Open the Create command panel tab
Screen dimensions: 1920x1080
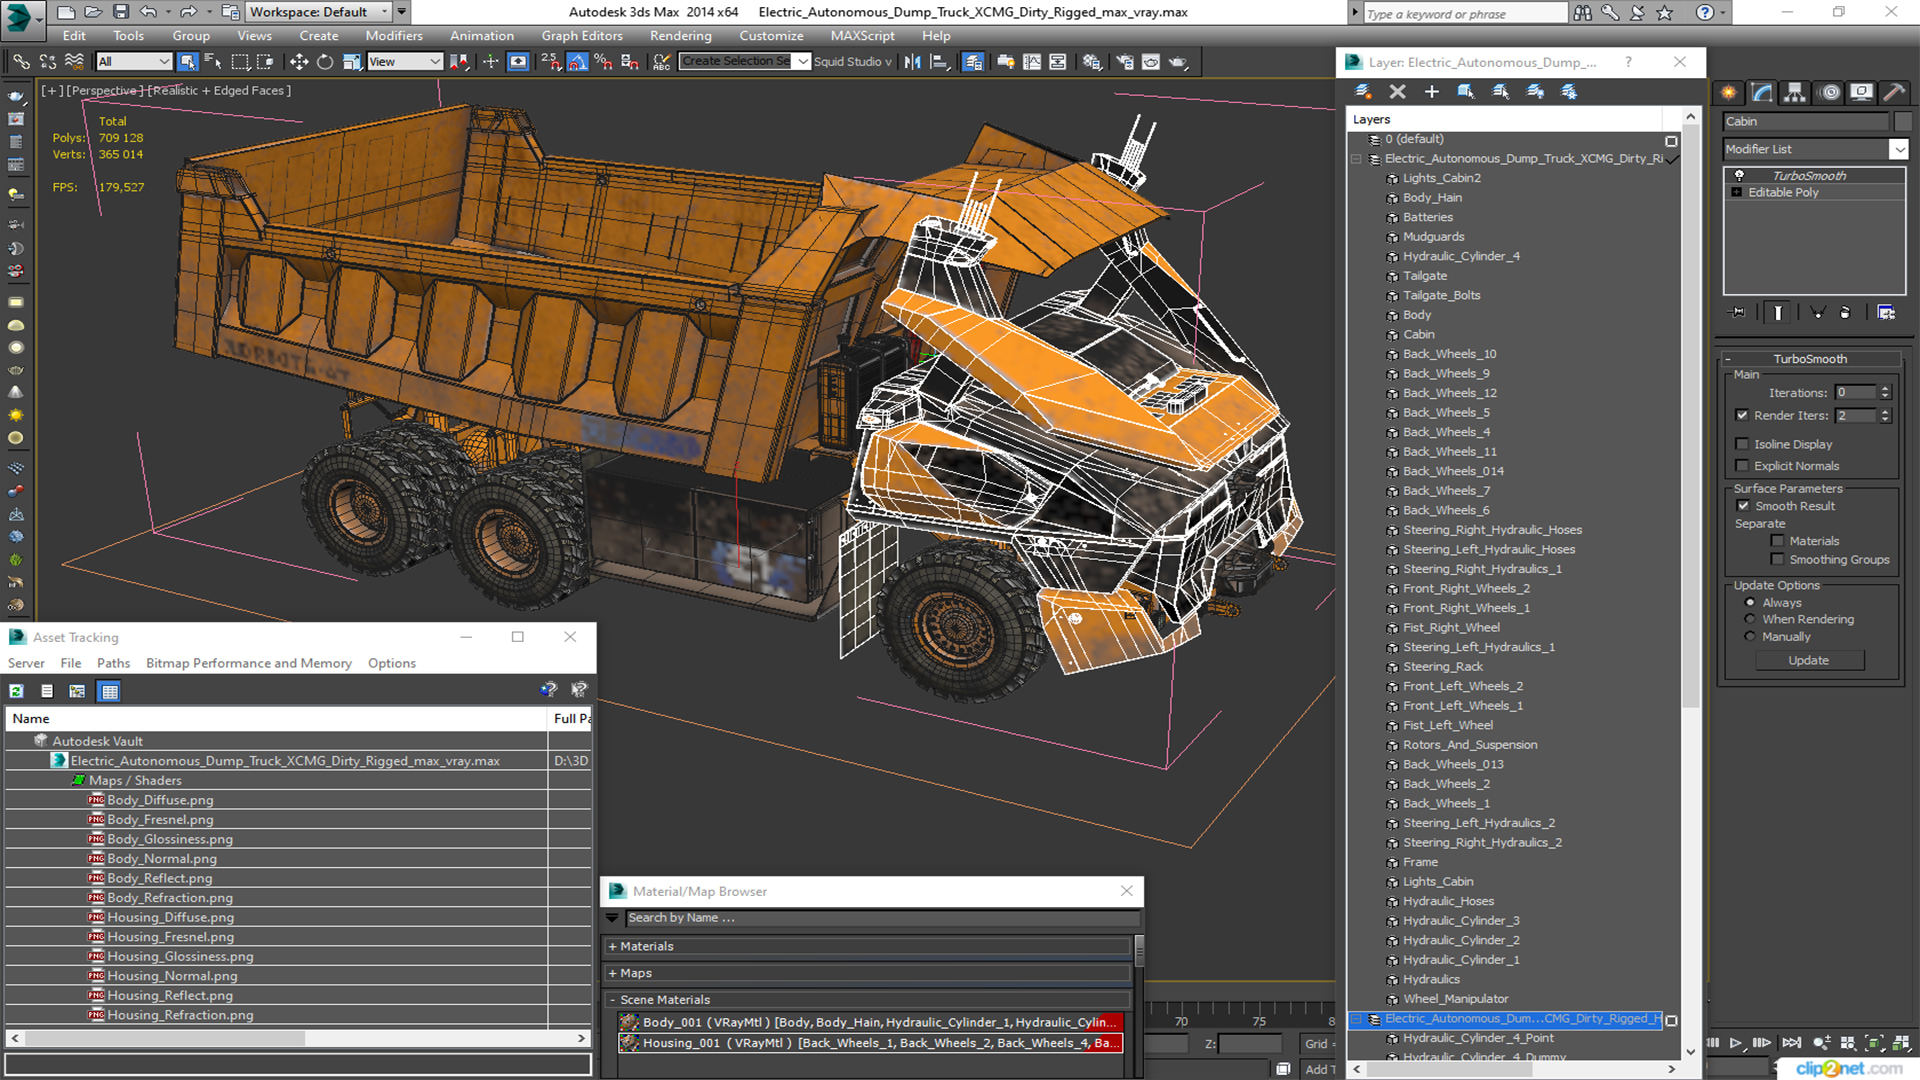[1729, 92]
